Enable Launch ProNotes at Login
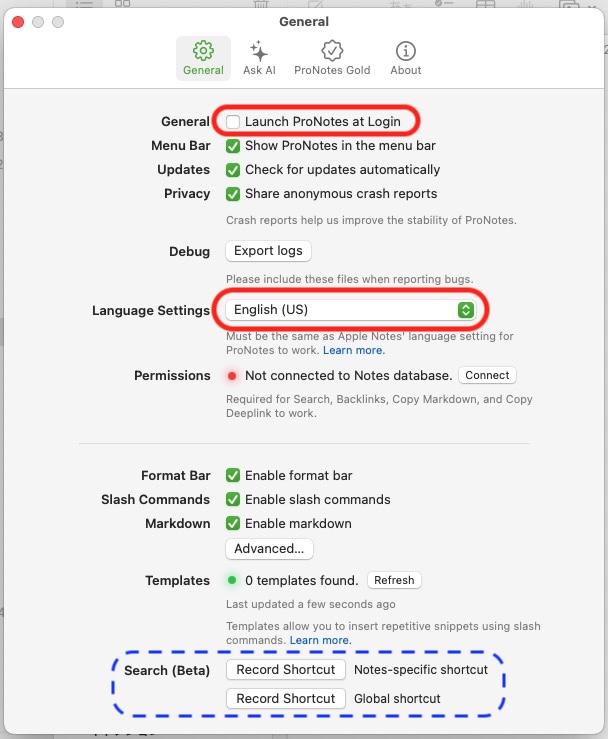The image size is (608, 739). (x=233, y=122)
